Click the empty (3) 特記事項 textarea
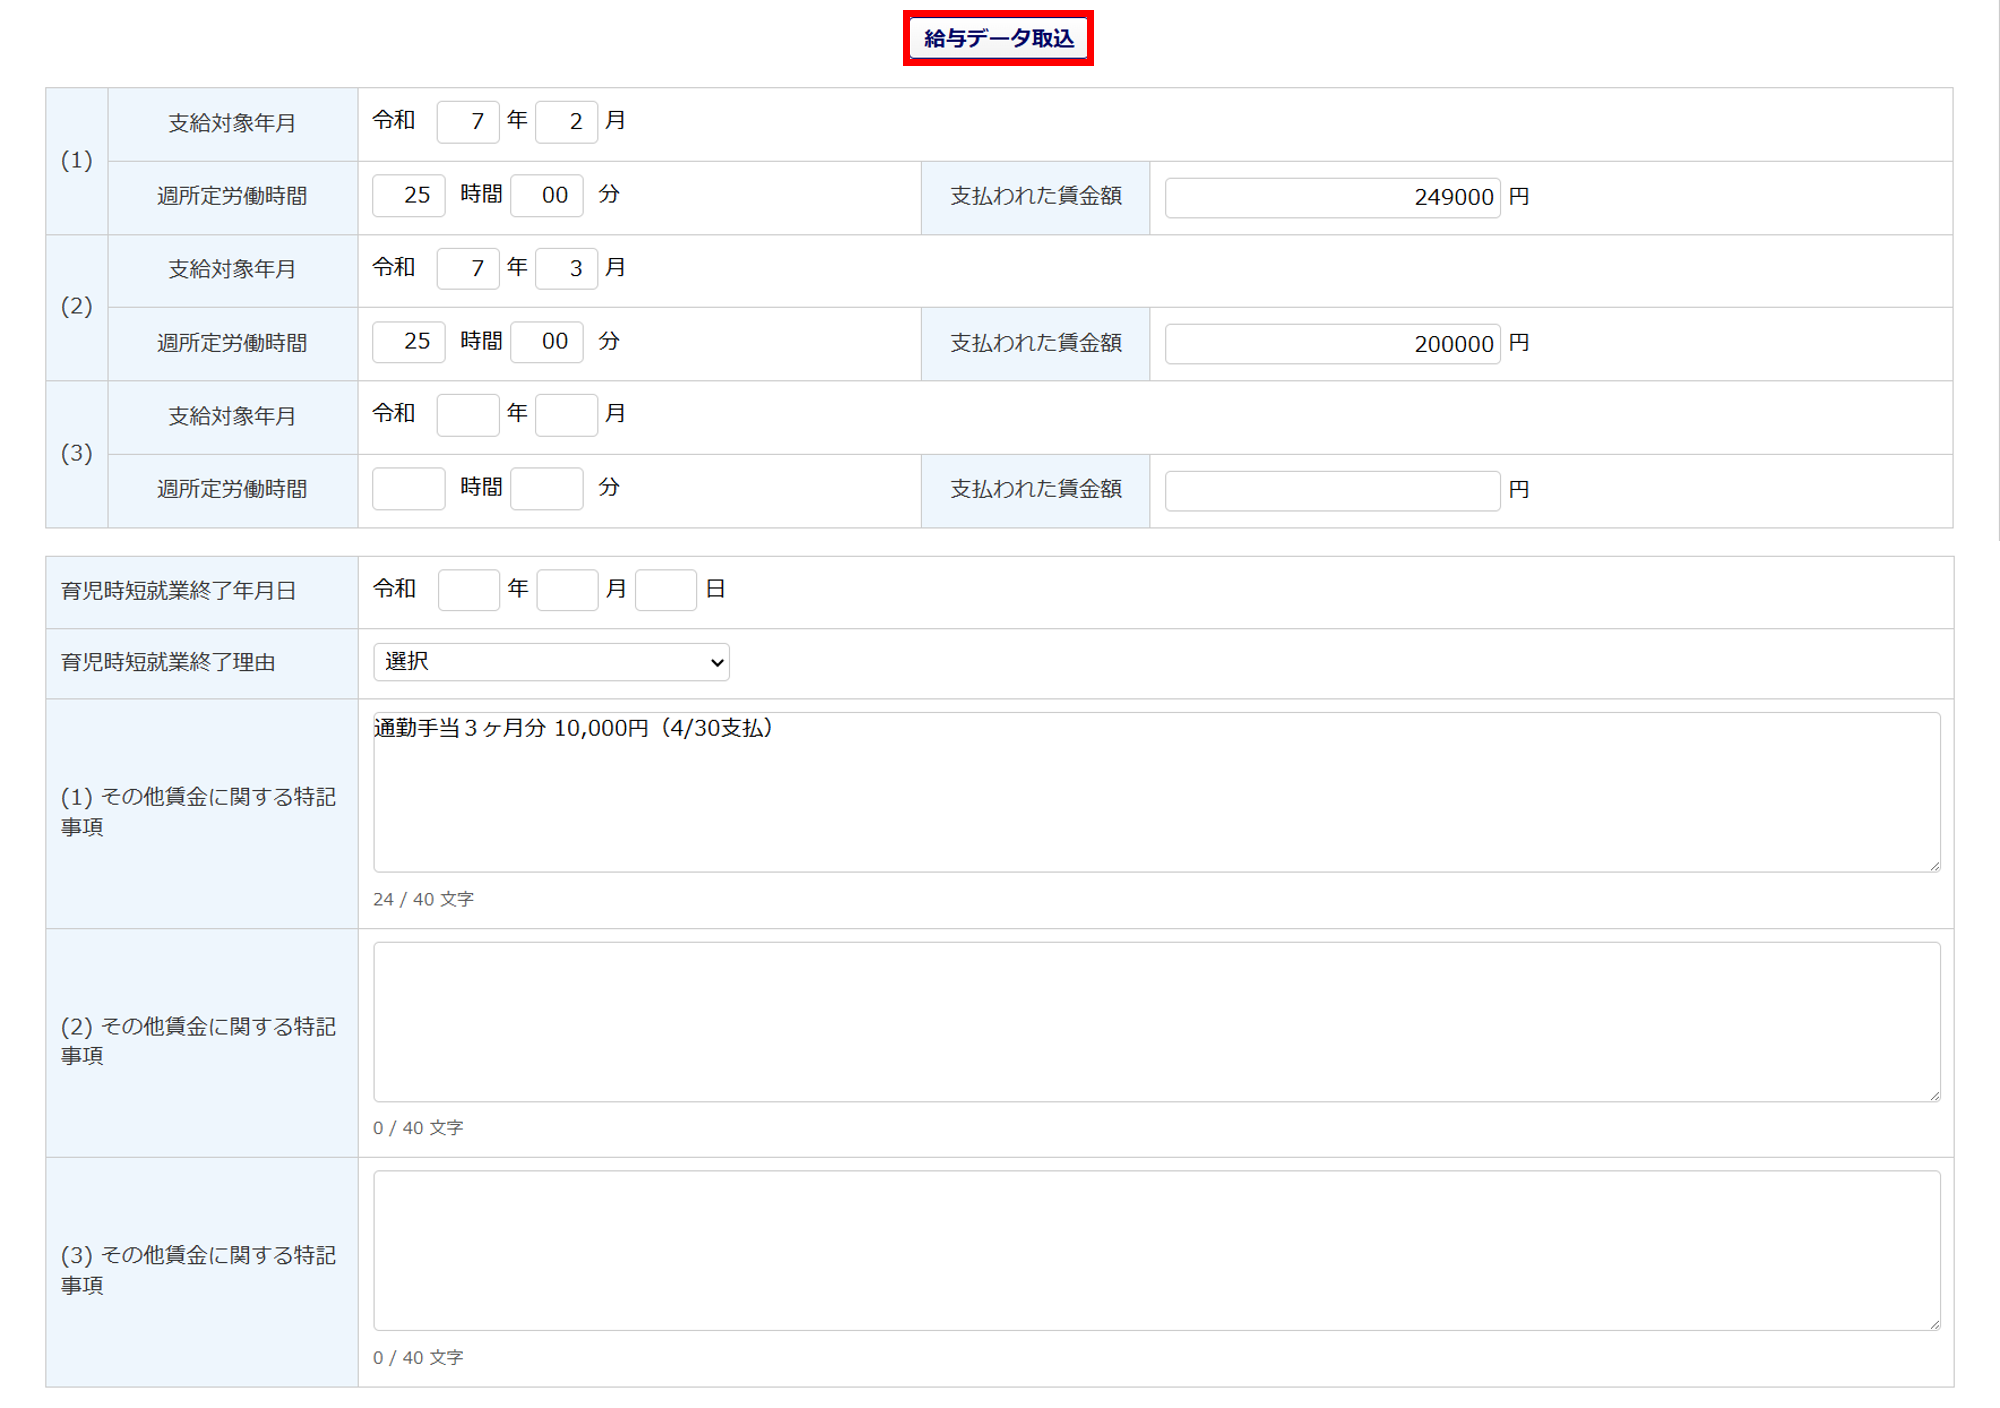This screenshot has width=2000, height=1408. coord(1156,1250)
